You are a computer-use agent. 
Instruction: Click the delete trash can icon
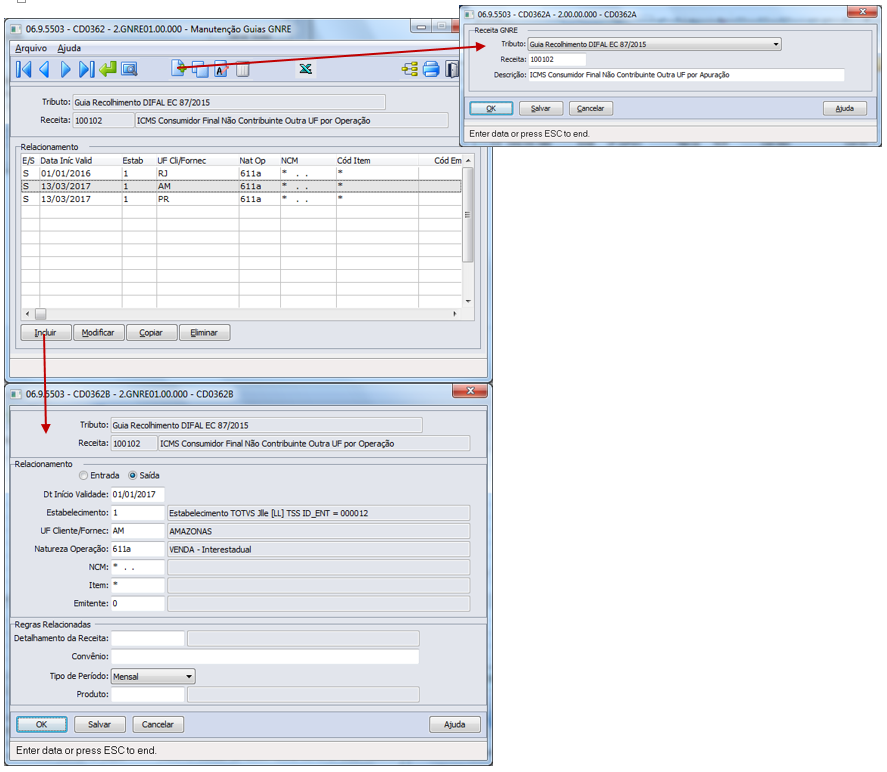click(x=242, y=70)
